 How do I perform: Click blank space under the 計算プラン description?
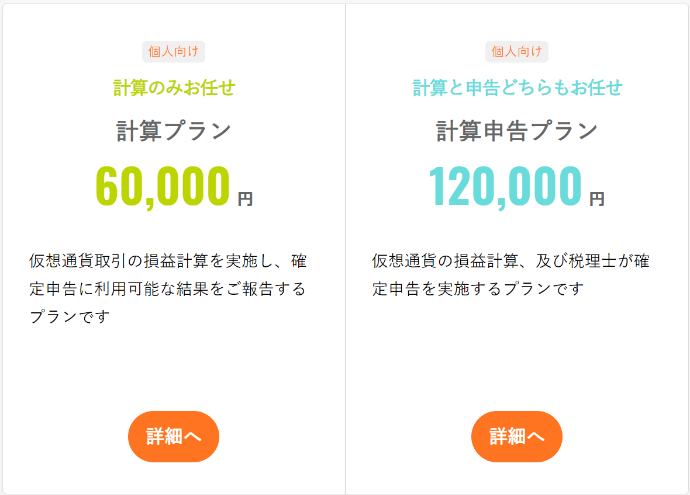pyautogui.click(x=173, y=367)
